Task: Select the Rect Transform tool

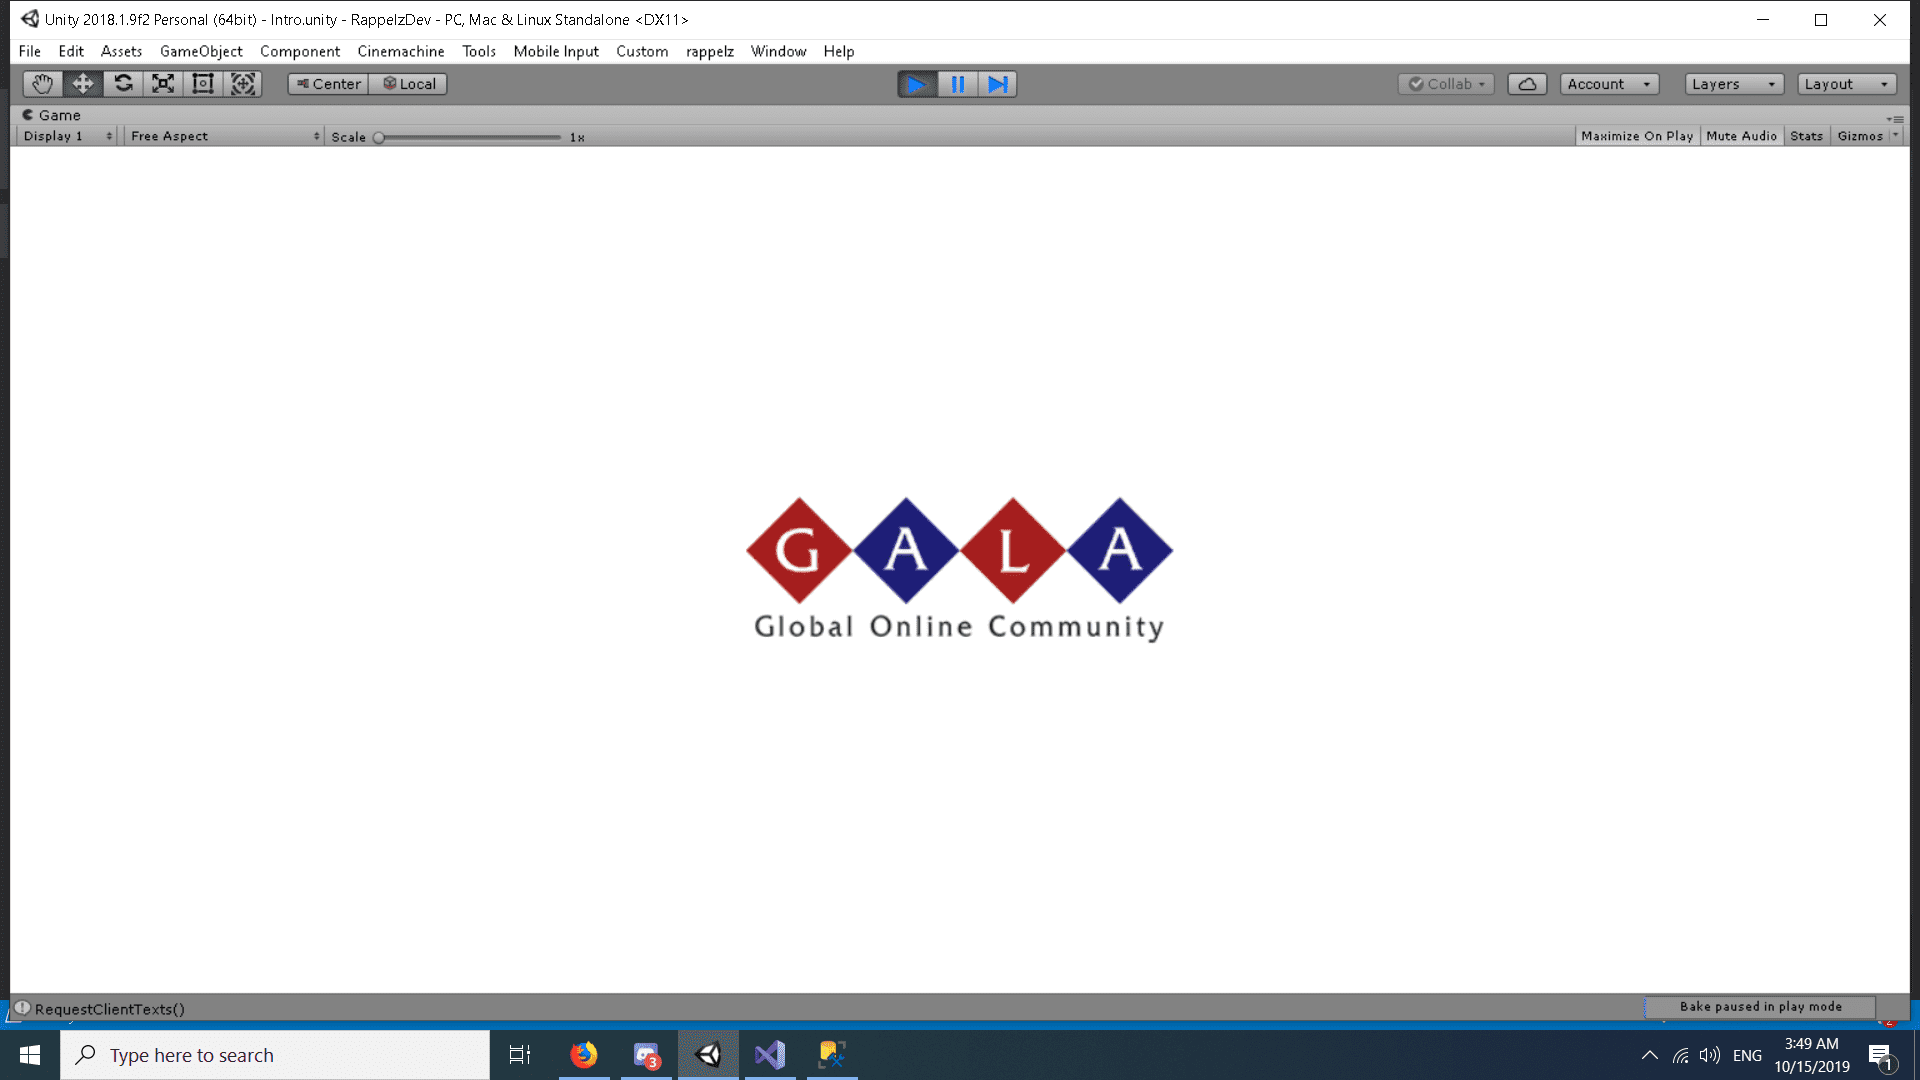Action: (x=202, y=83)
